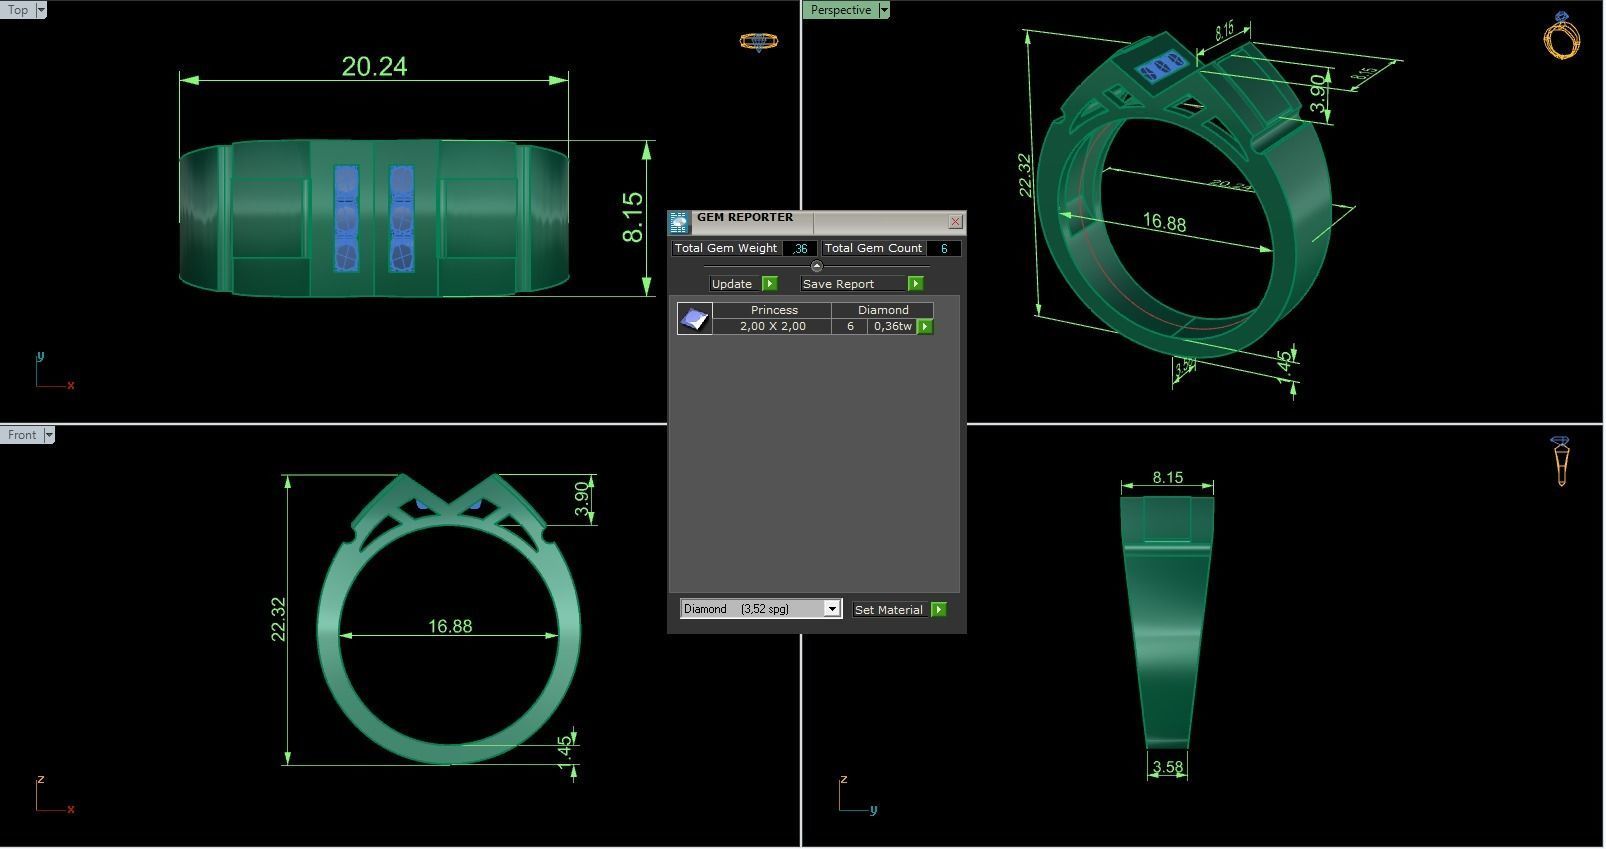The width and height of the screenshot is (1606, 849).
Task: Click the Total Gem Count label
Action: pos(873,248)
